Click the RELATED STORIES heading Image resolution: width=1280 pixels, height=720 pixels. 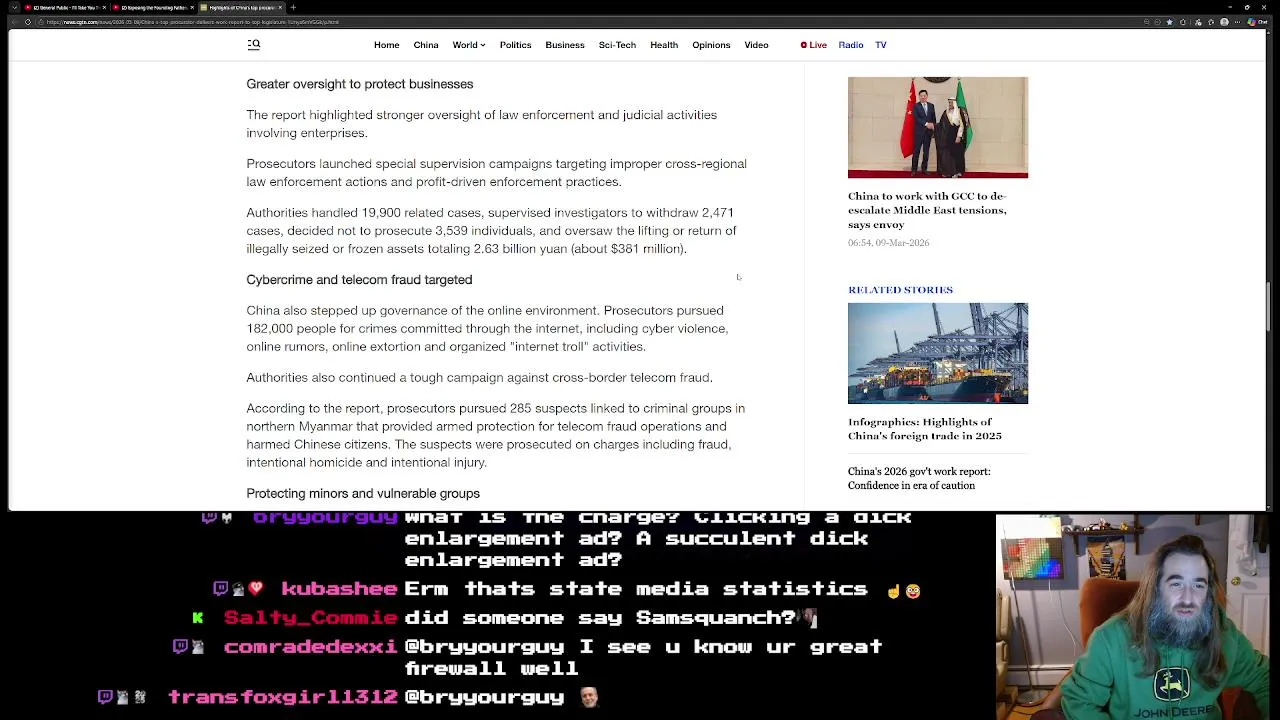(x=900, y=290)
